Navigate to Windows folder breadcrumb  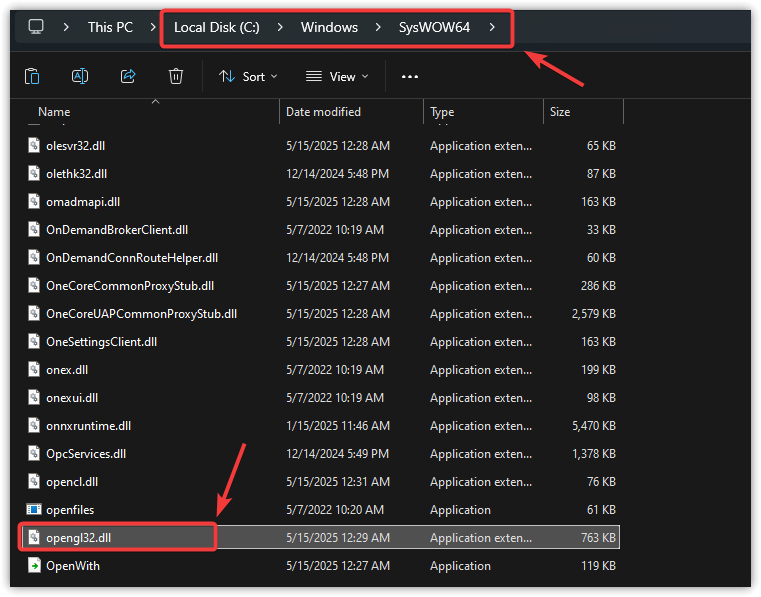coord(329,27)
